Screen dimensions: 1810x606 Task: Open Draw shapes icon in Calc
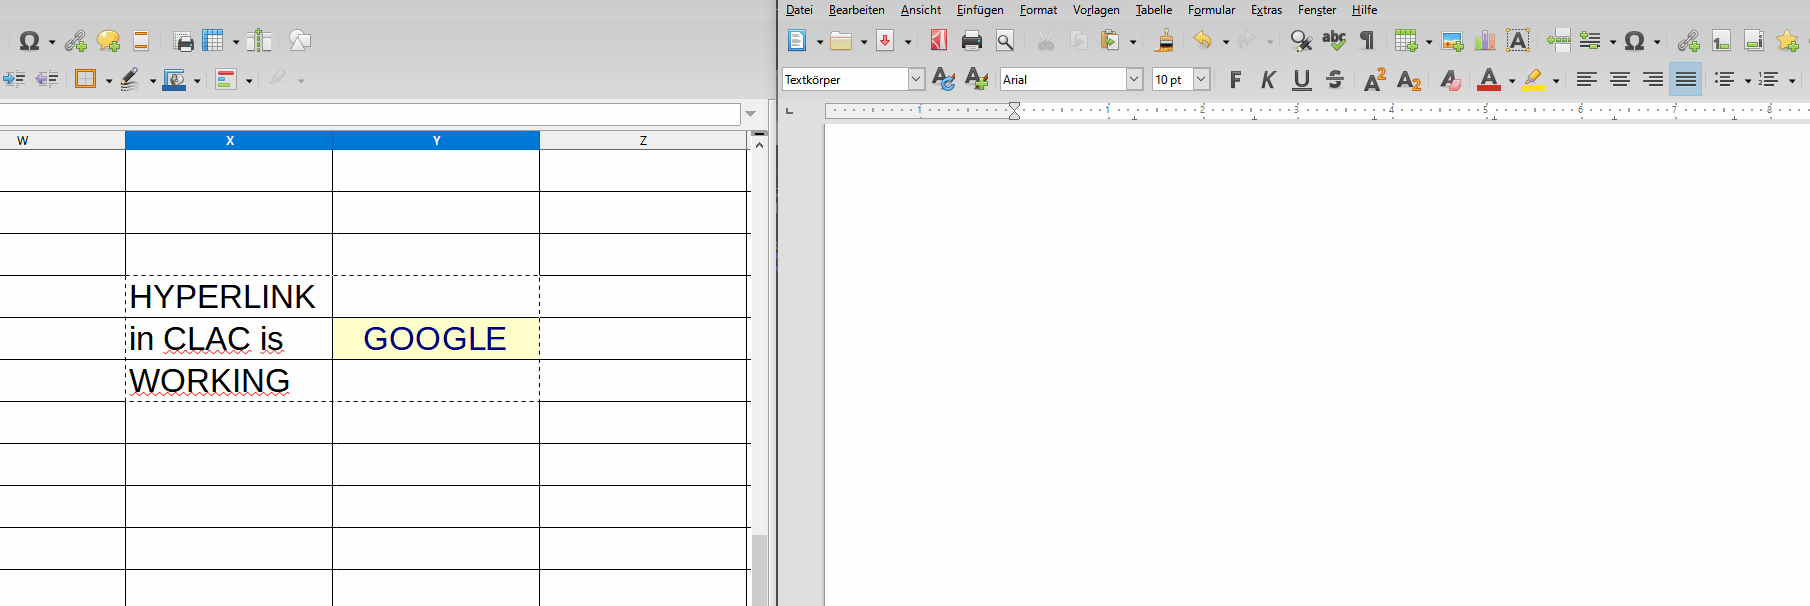tap(300, 41)
